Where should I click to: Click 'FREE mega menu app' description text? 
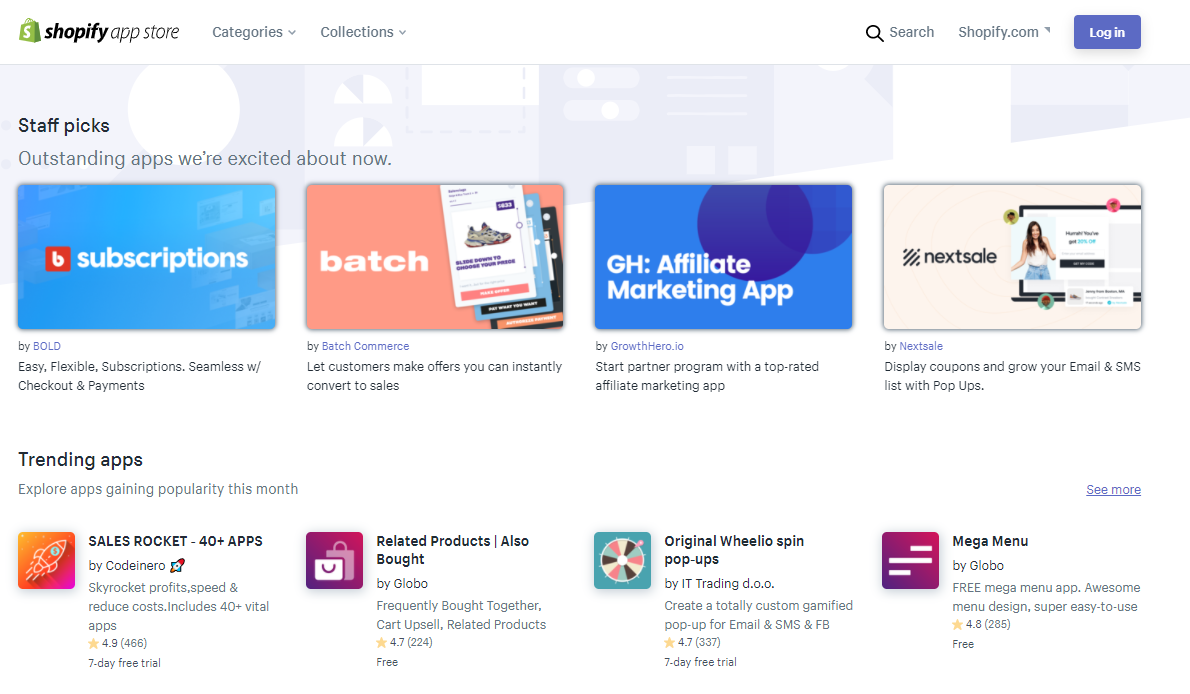coord(1047,597)
